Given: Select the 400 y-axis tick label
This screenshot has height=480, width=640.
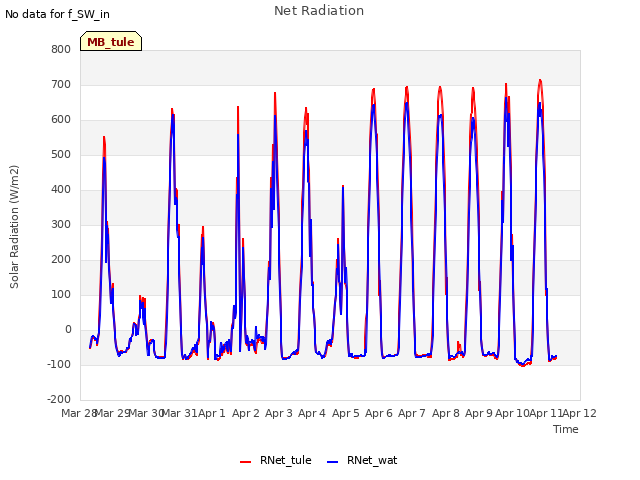Looking at the screenshot, I should tap(61, 189).
